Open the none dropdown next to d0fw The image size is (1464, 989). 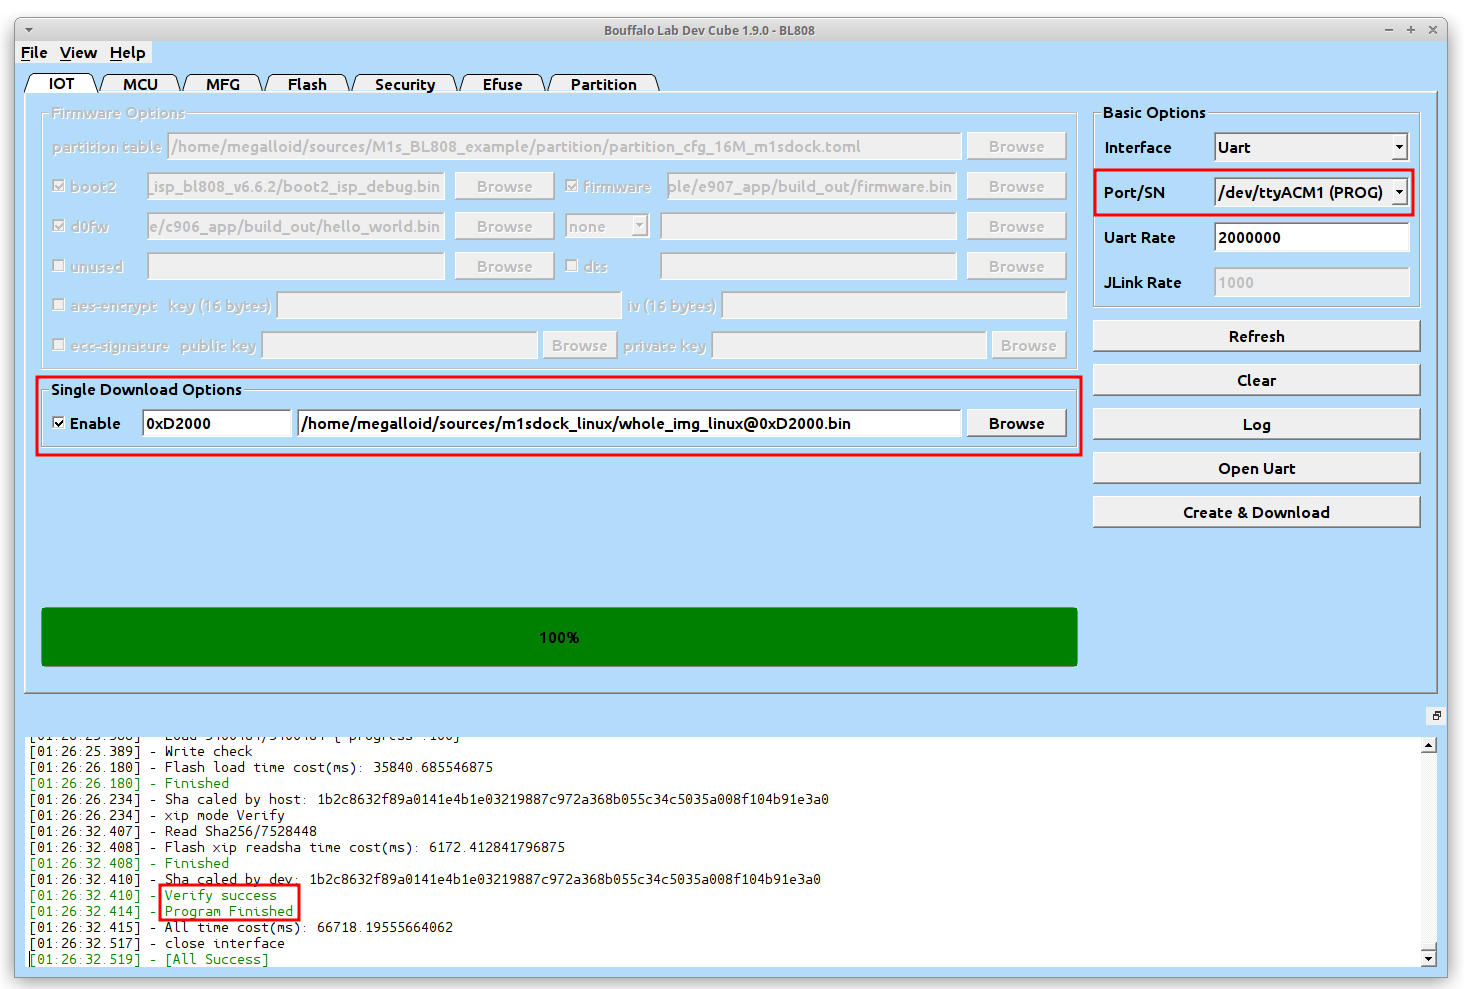(607, 227)
